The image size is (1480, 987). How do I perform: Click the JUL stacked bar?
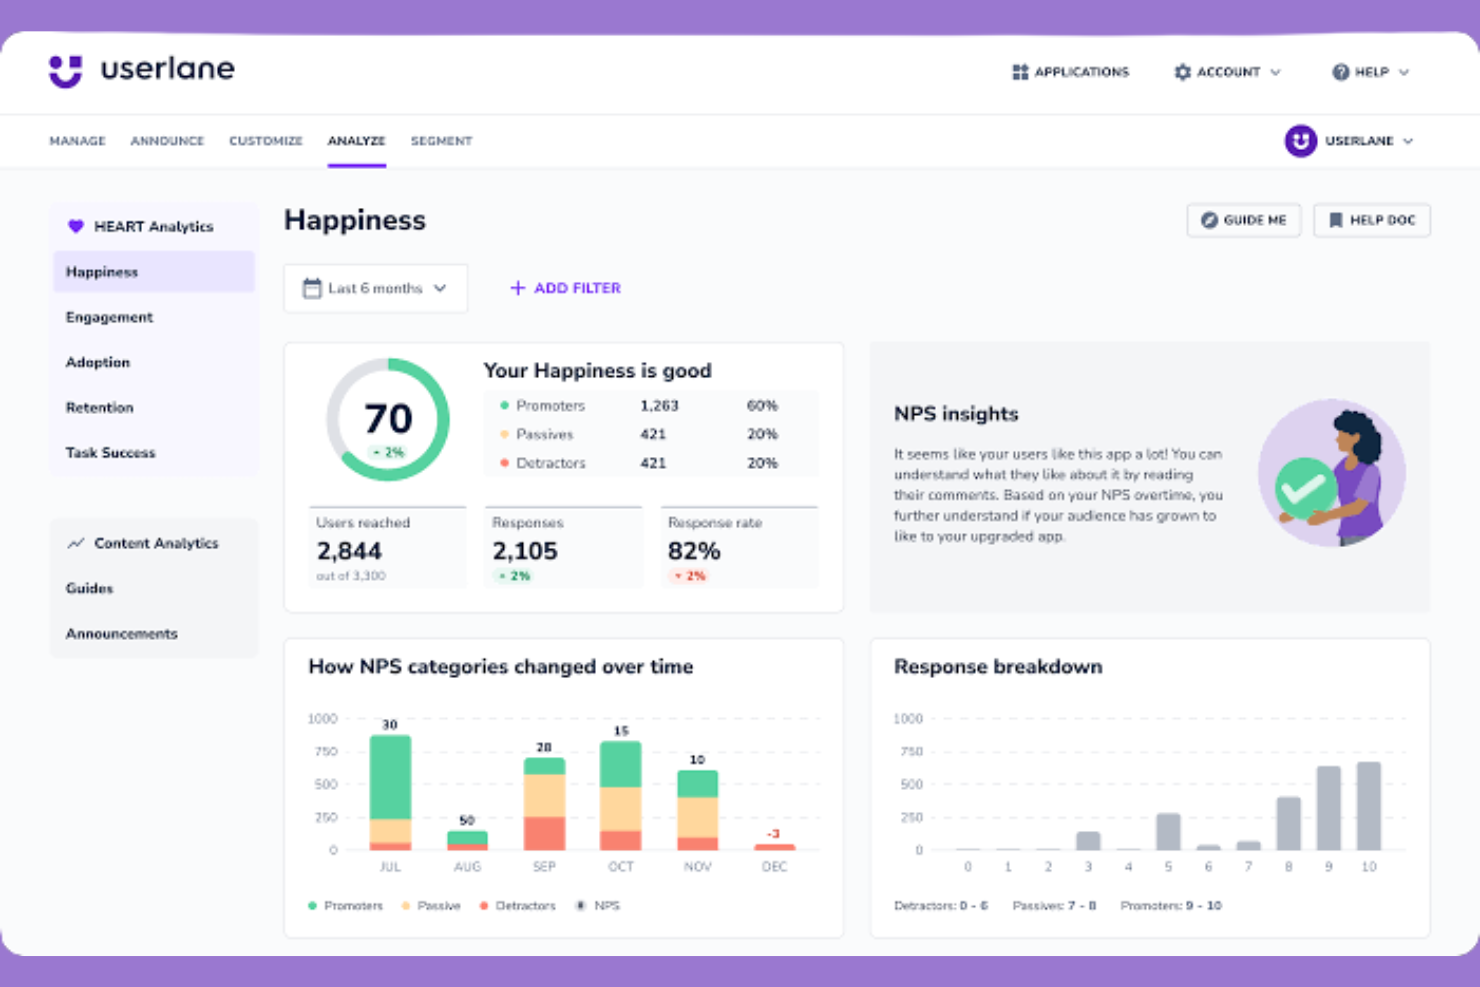pyautogui.click(x=390, y=793)
